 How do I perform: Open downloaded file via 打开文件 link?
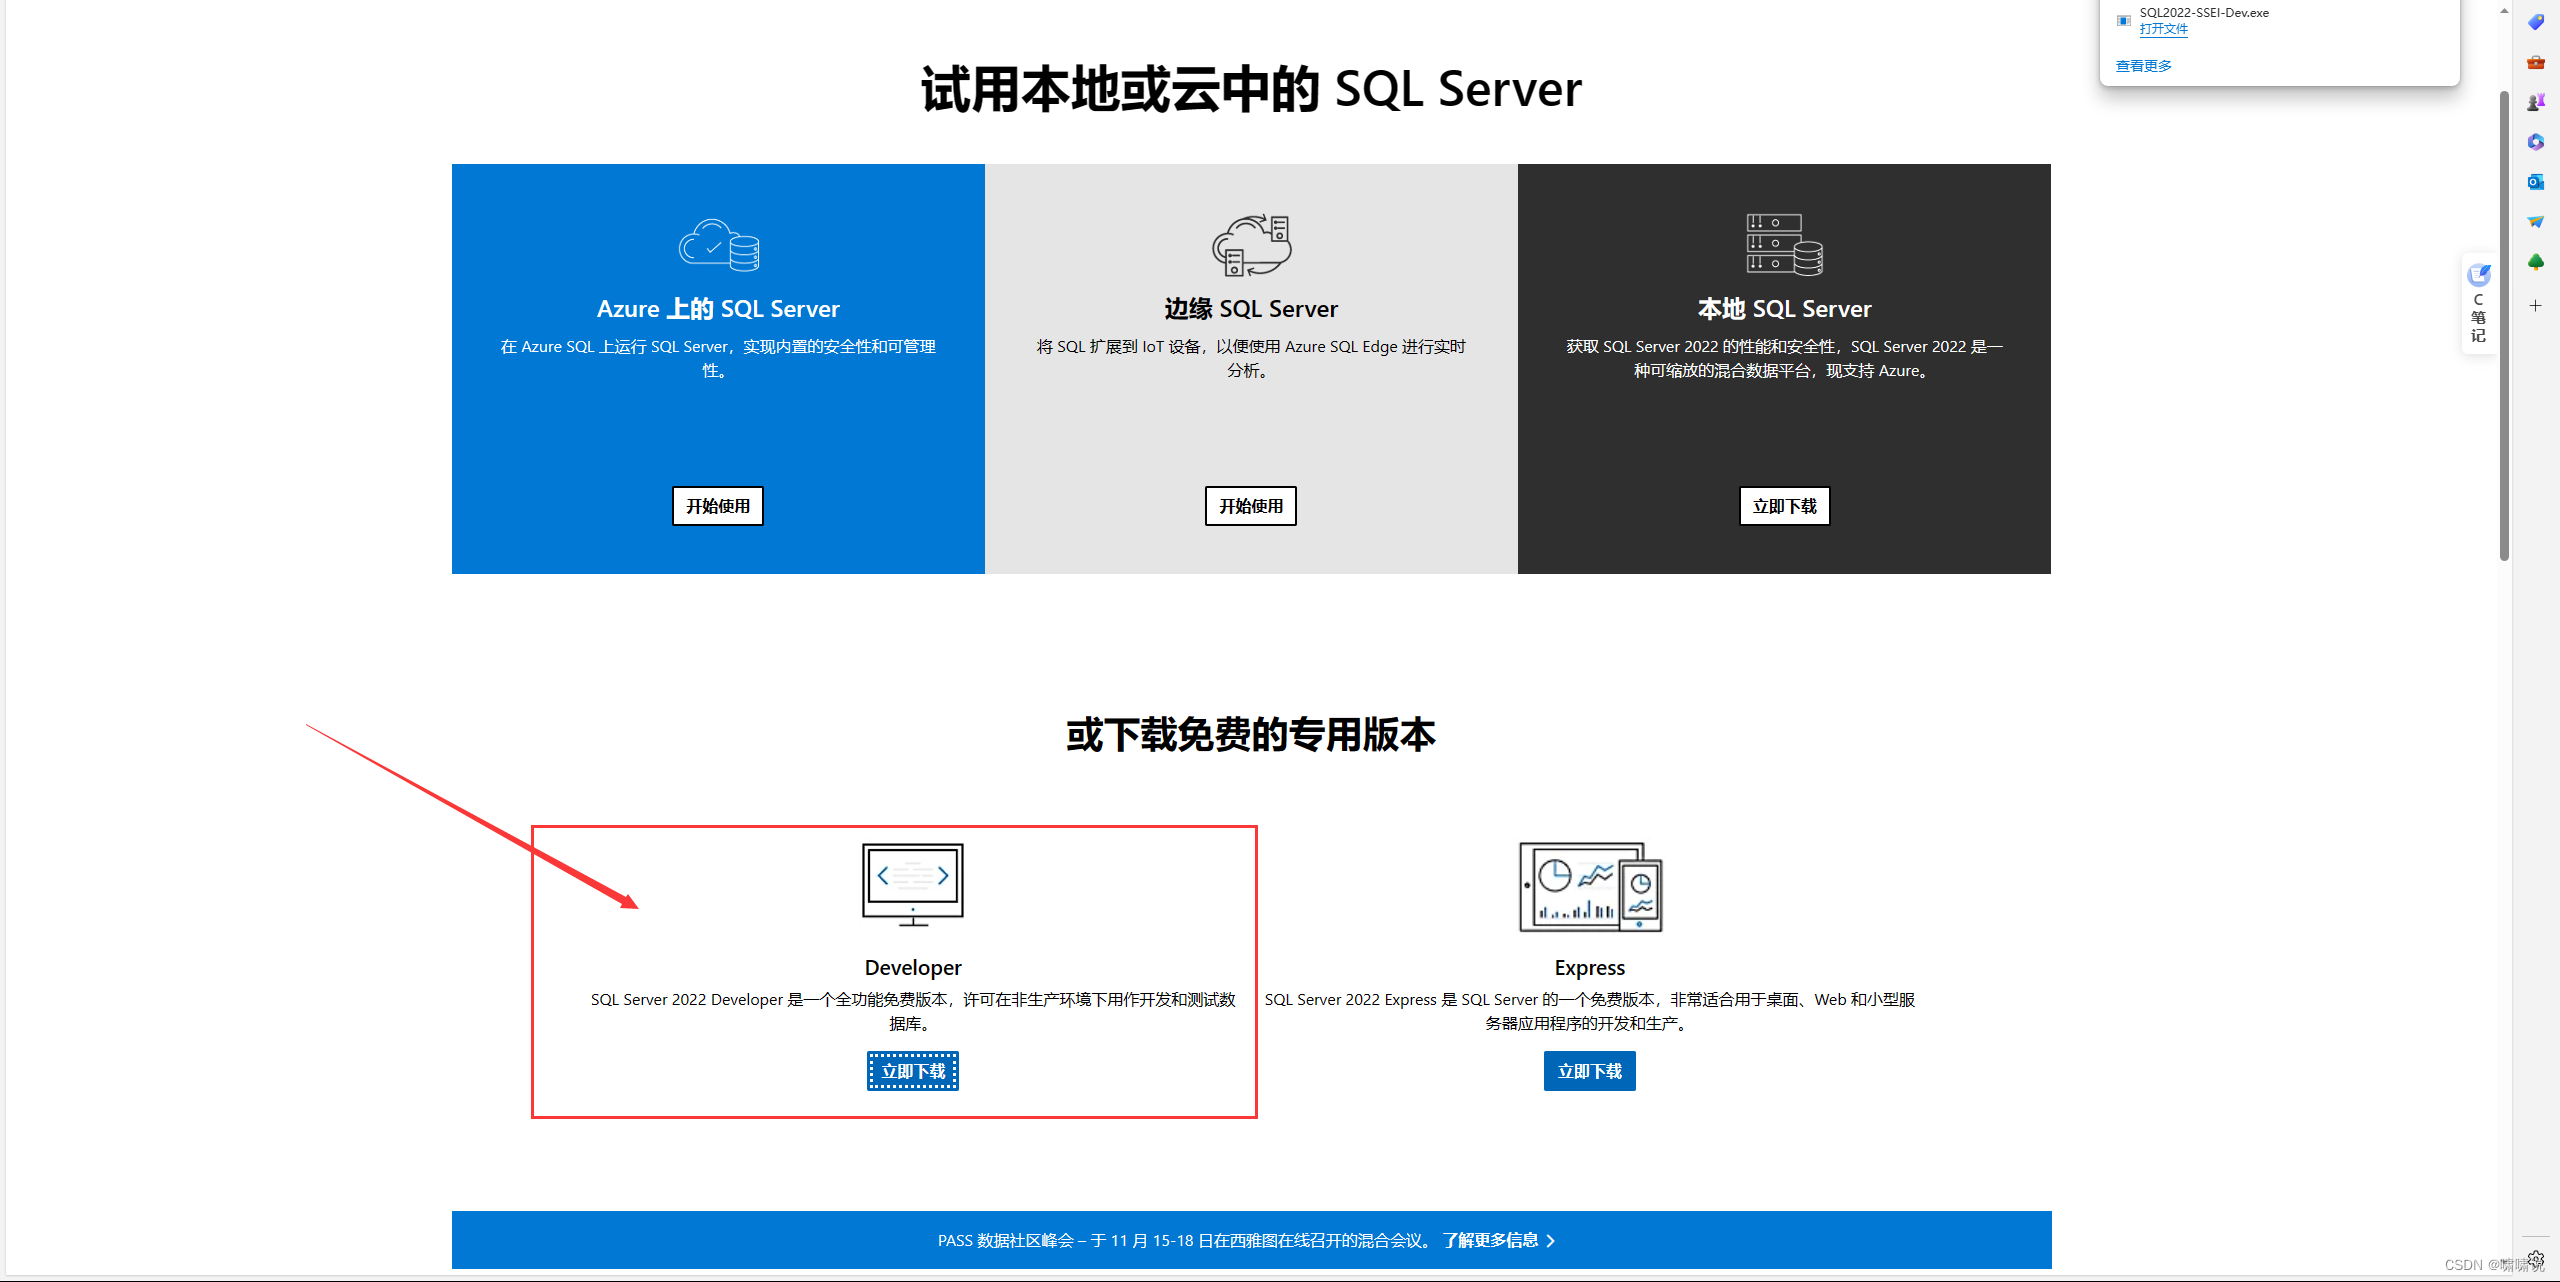[2163, 29]
